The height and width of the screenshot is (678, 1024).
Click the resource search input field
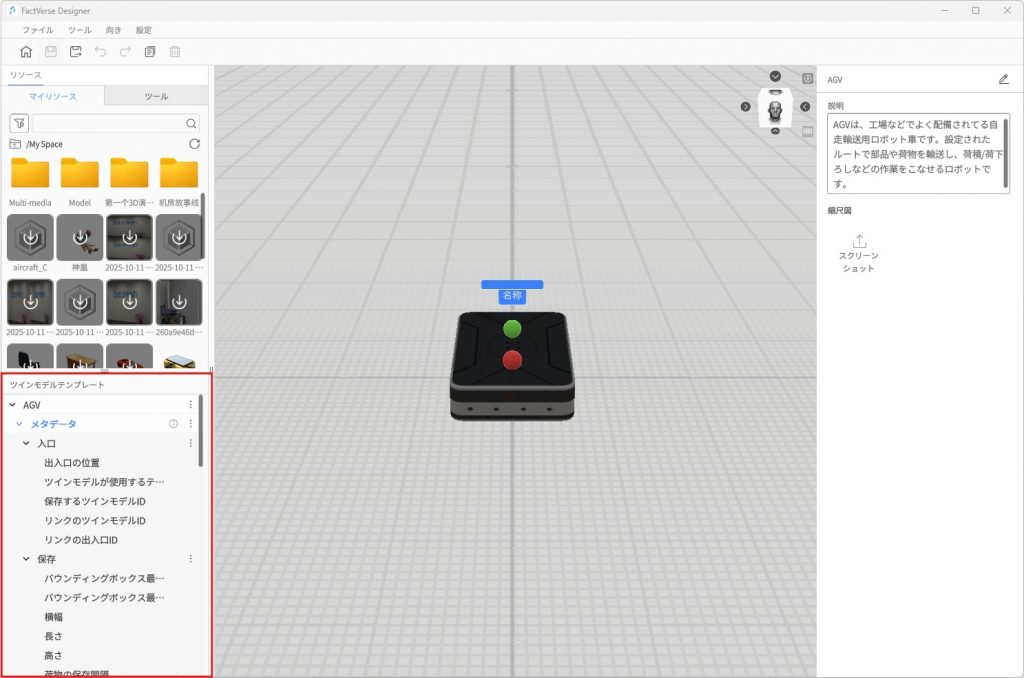[x=109, y=123]
